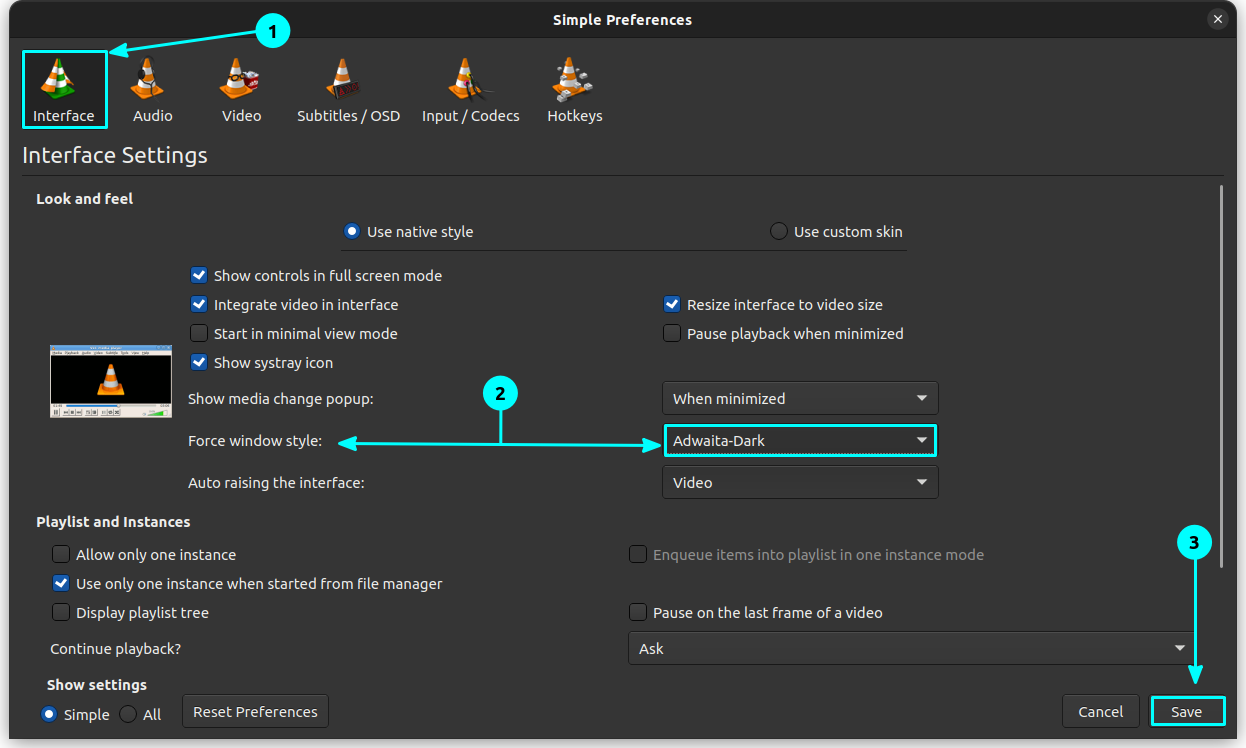Screen dimensions: 1246x748
Task: Check Pause on the last frame of a video
Action: (637, 612)
